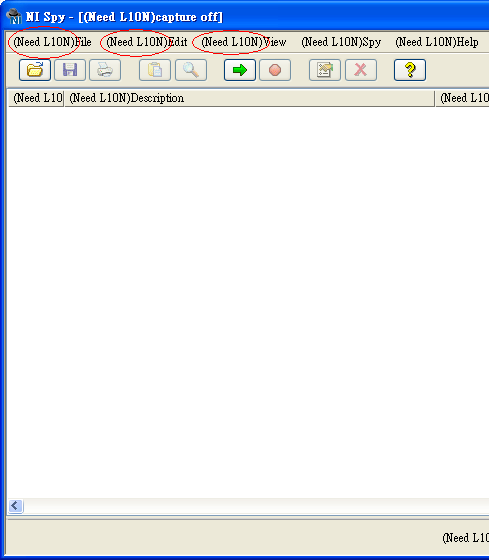Click the narrow first column header
Screen dimensions: 489x560
click(36, 98)
